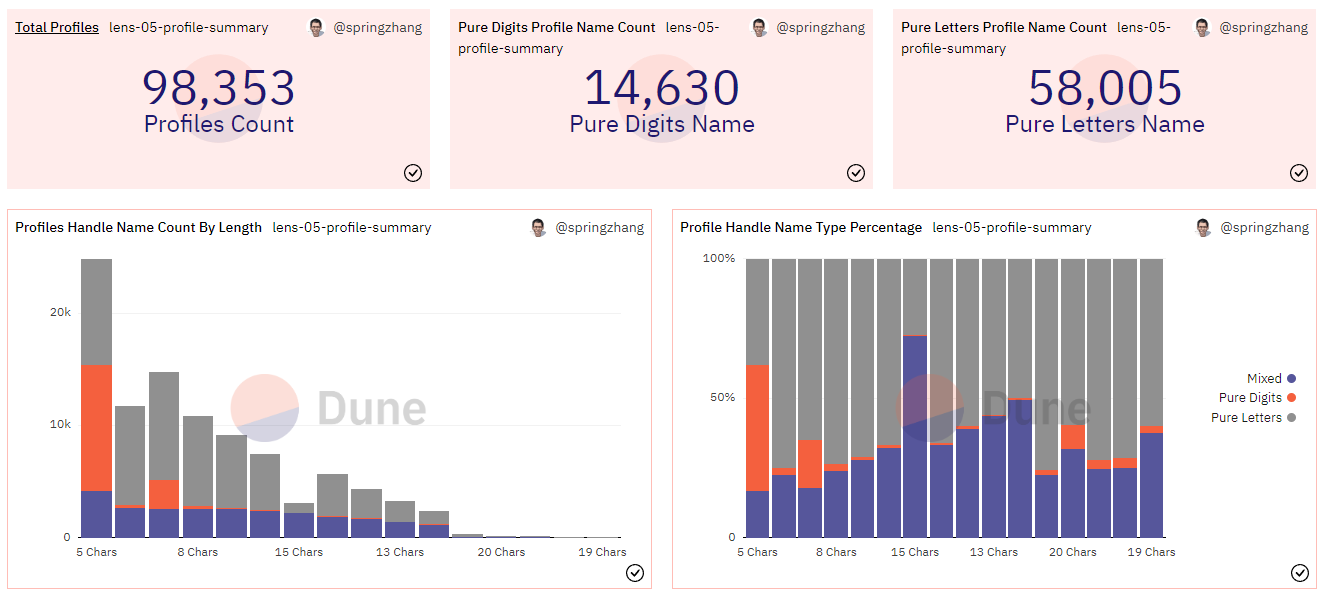Open the Total Profiles title link
The height and width of the screenshot is (593, 1325).
point(57,28)
